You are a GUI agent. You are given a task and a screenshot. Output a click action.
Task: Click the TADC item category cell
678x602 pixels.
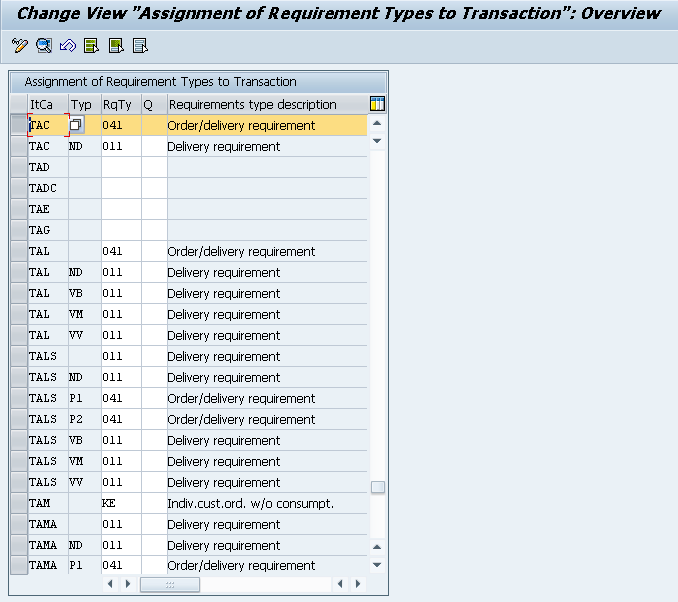(48, 188)
